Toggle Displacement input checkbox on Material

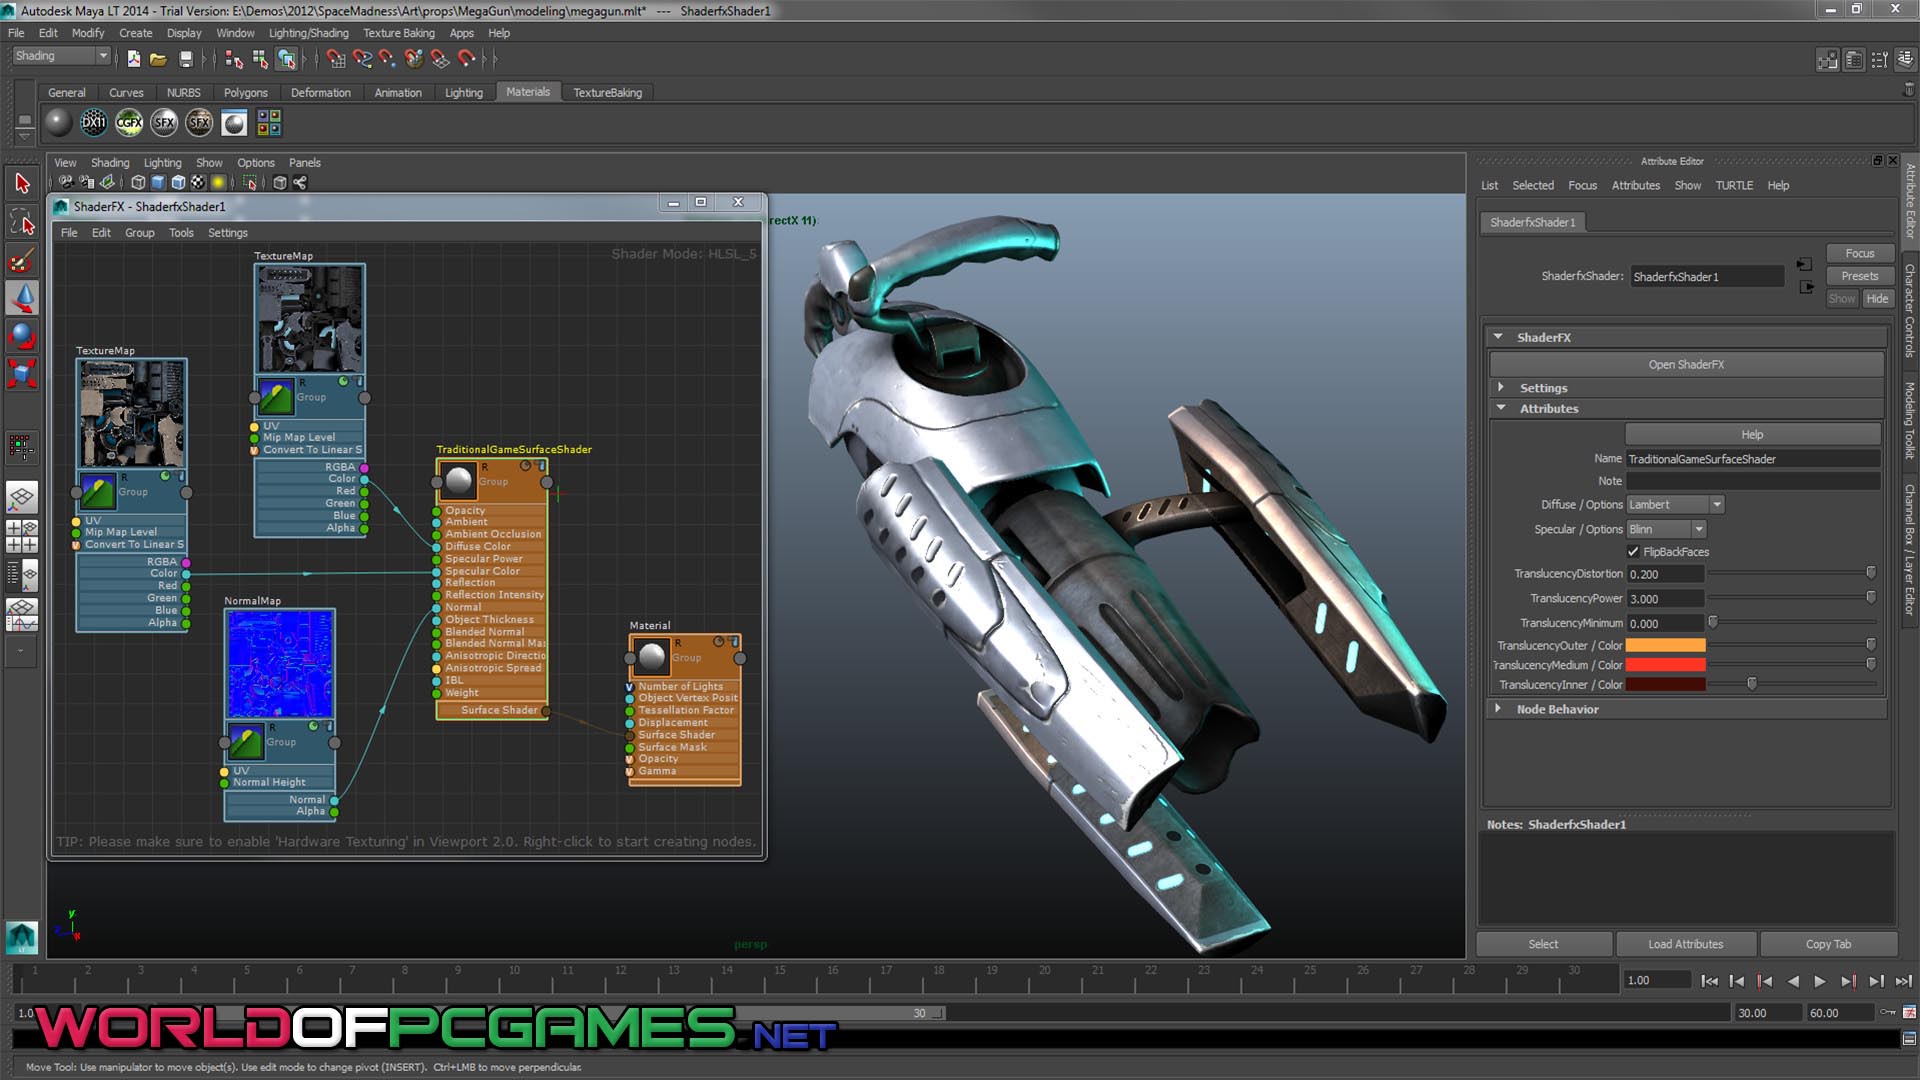pyautogui.click(x=630, y=723)
